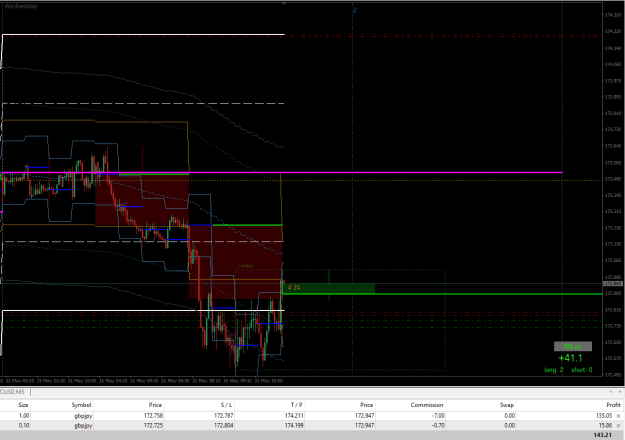Sort by Swap column header
This screenshot has height=440, width=625.
click(x=507, y=405)
